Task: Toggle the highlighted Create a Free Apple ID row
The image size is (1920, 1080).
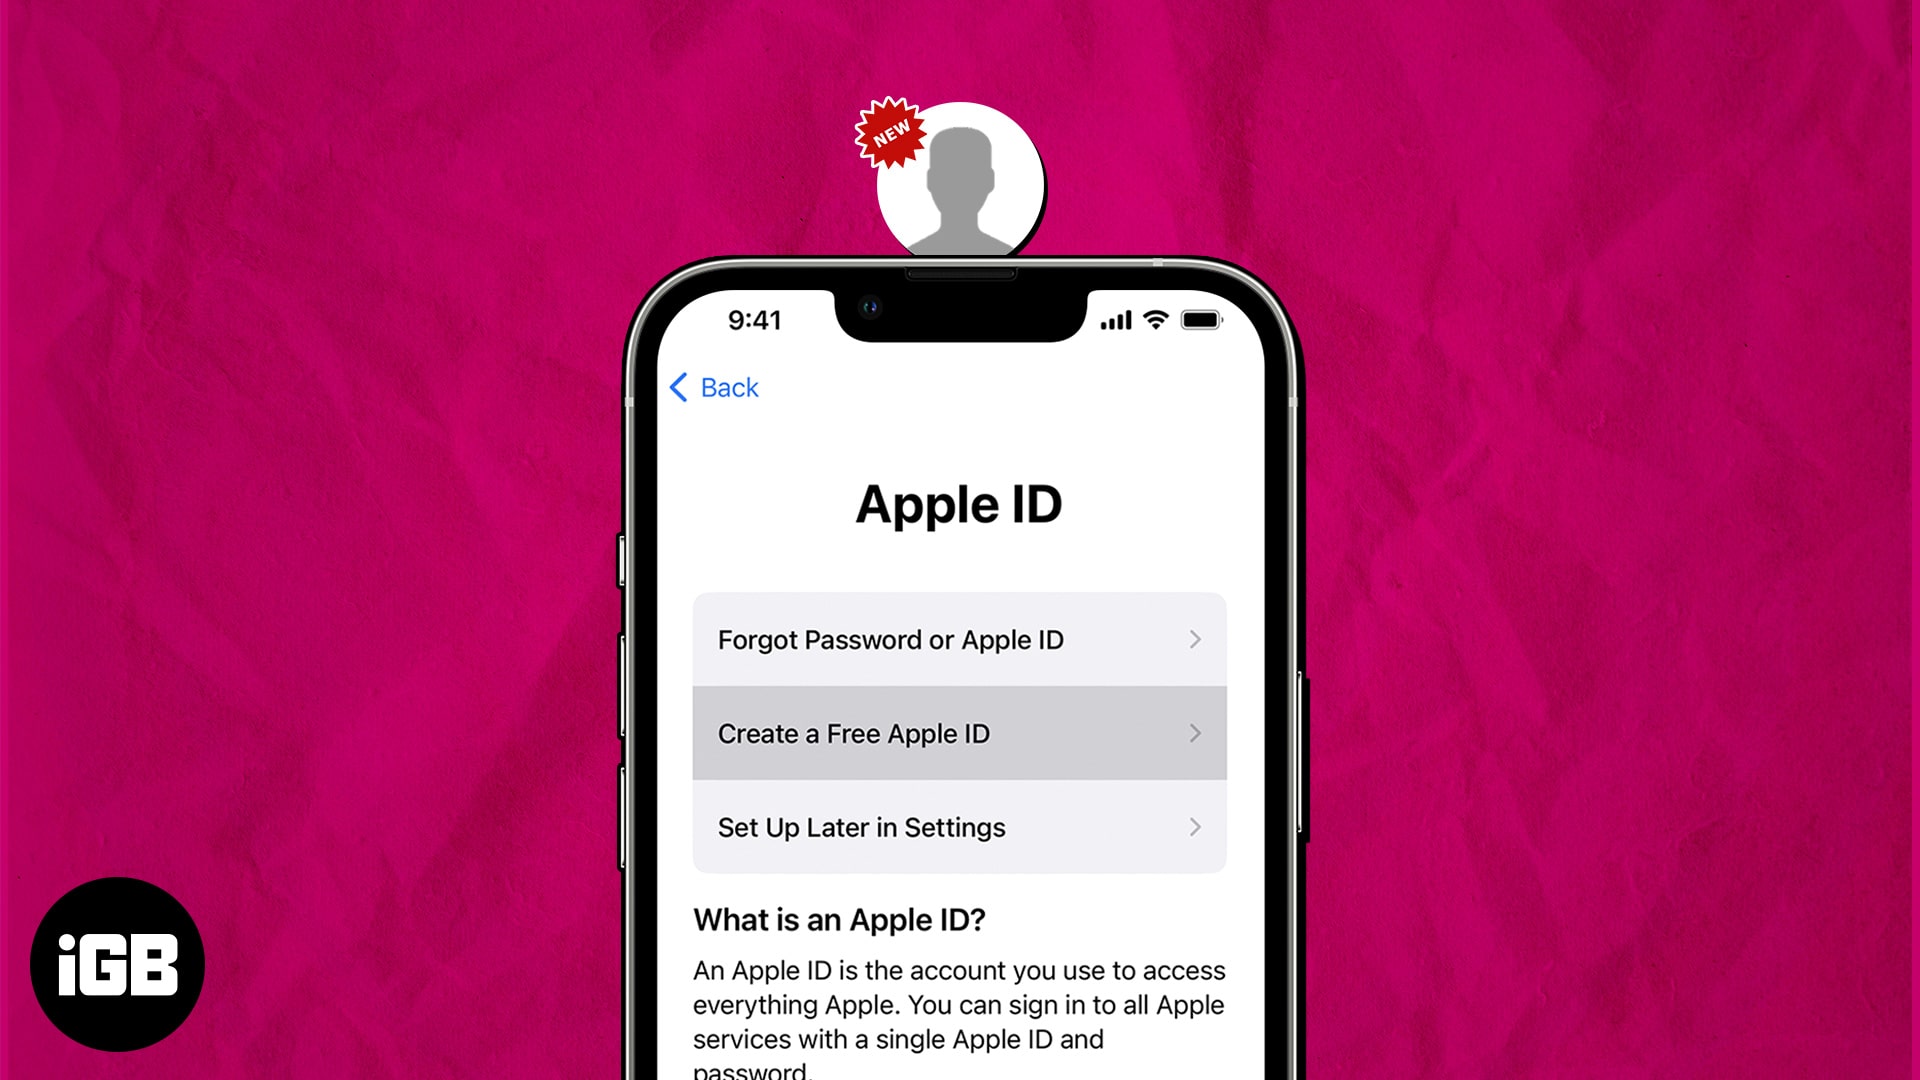Action: [x=959, y=732]
